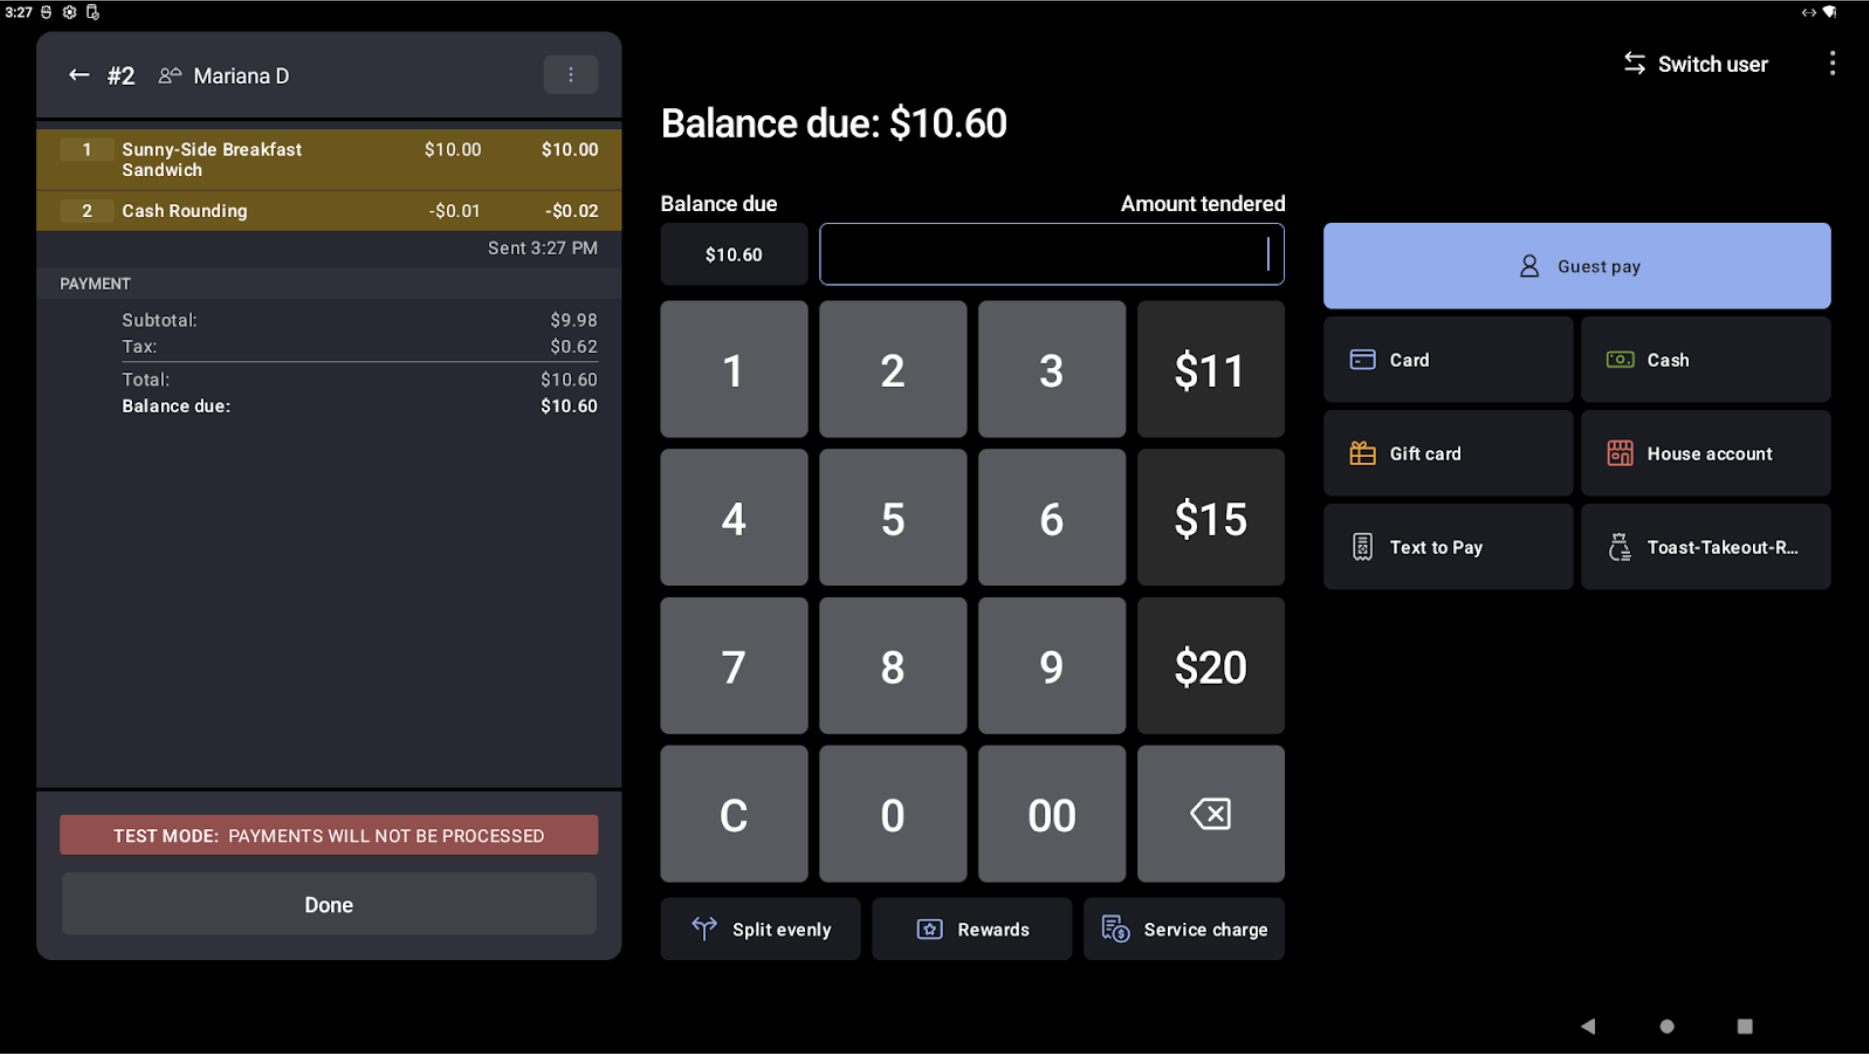
Task: Pay with Gift card
Action: coord(1446,454)
